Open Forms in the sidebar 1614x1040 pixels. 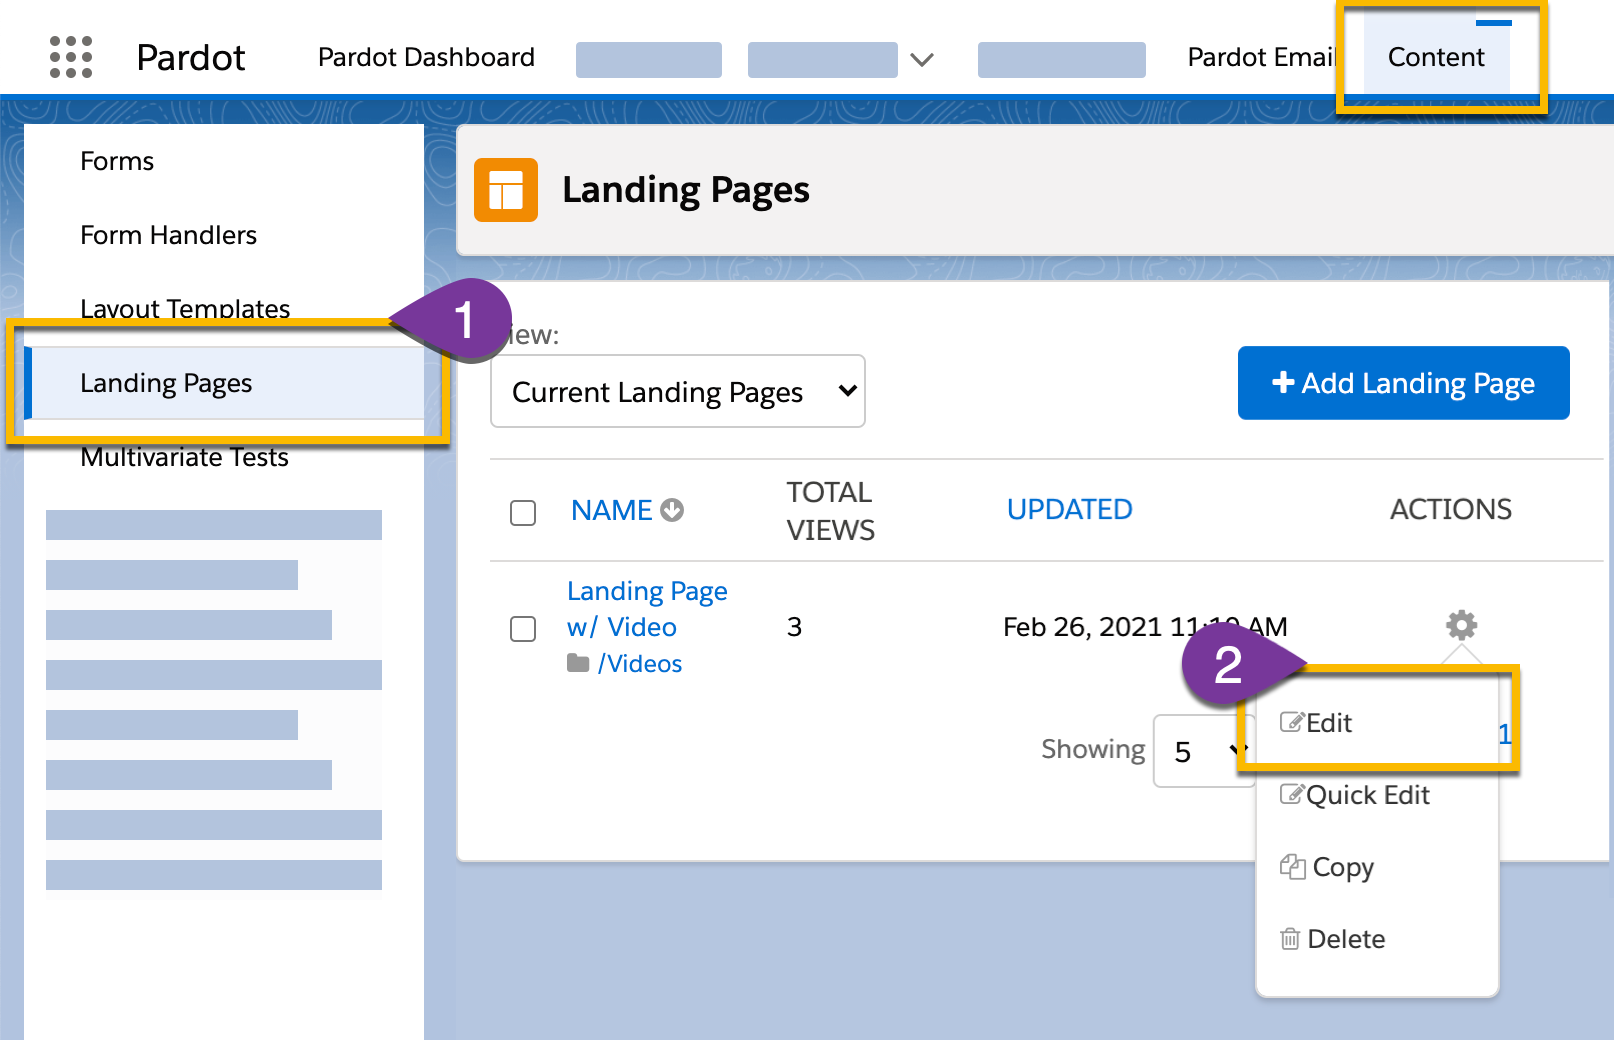pos(117,161)
